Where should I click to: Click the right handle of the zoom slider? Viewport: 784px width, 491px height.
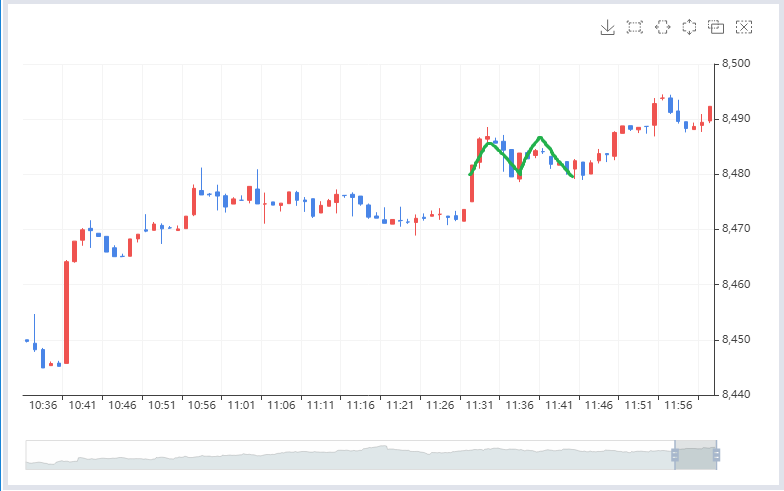[716, 455]
